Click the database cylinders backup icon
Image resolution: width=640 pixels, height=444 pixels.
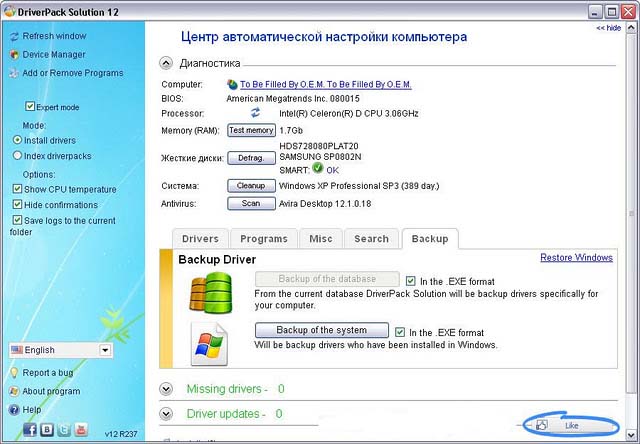[x=211, y=293]
